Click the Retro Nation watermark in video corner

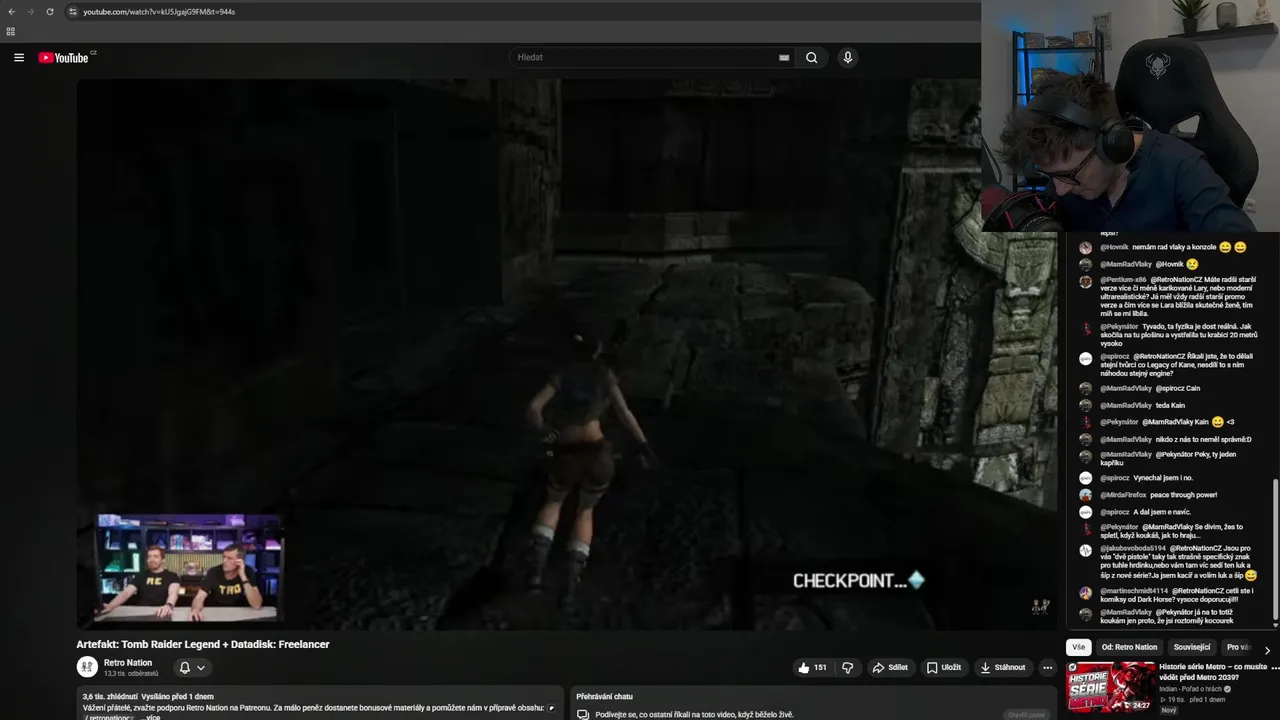pyautogui.click(x=1040, y=606)
